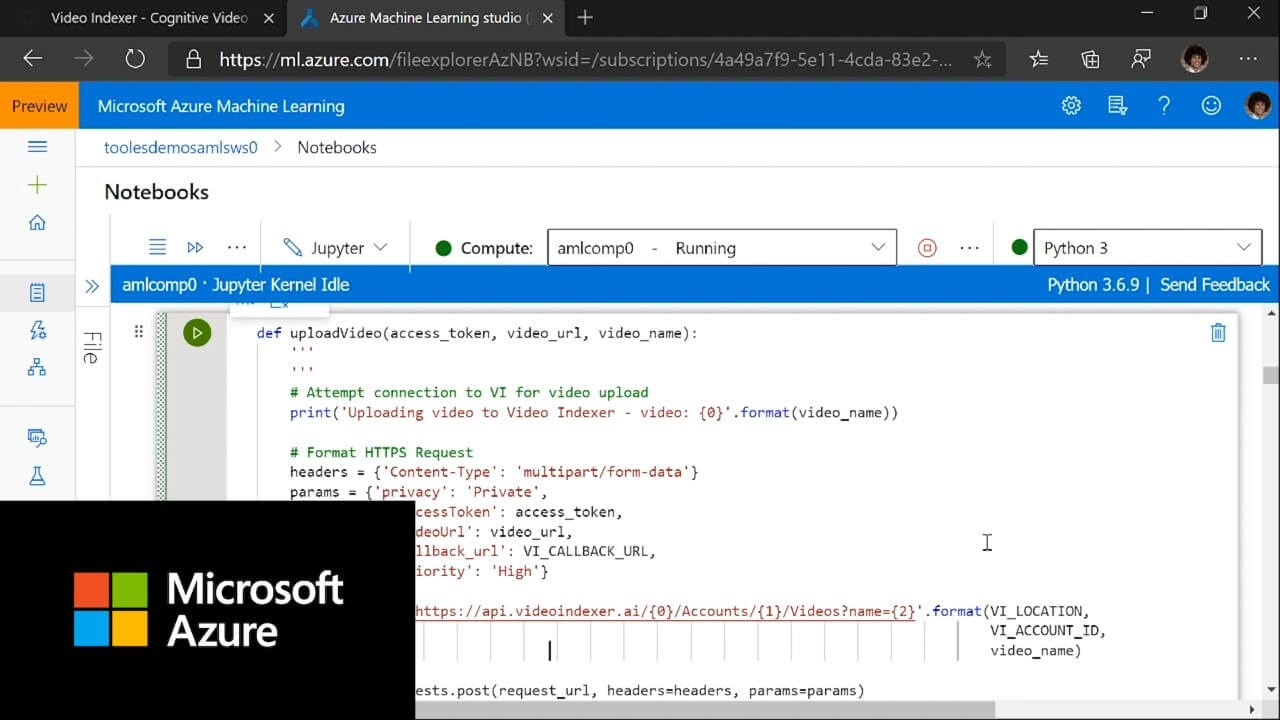This screenshot has width=1280, height=720.
Task: Open the notebook toolbar more options ellipsis
Action: [236, 247]
